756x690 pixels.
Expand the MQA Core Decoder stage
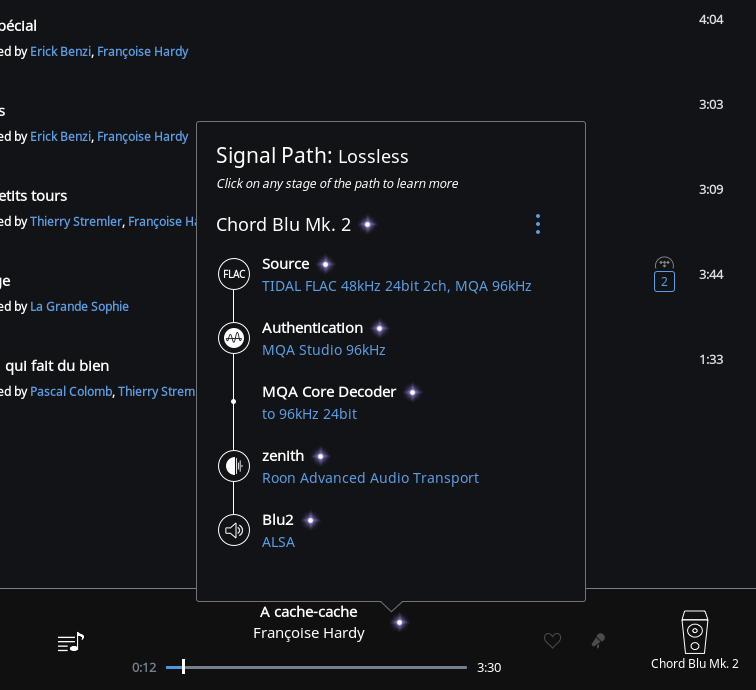pyautogui.click(x=329, y=392)
